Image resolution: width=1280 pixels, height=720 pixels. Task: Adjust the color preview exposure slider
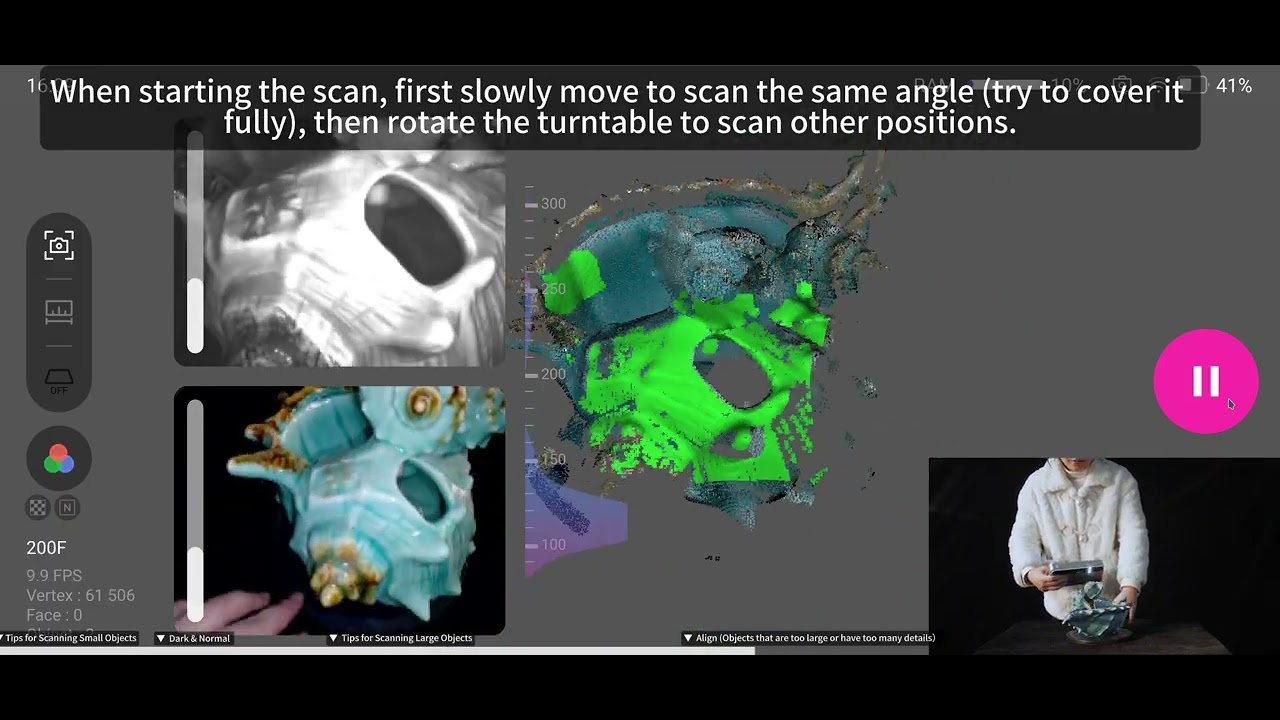[195, 510]
